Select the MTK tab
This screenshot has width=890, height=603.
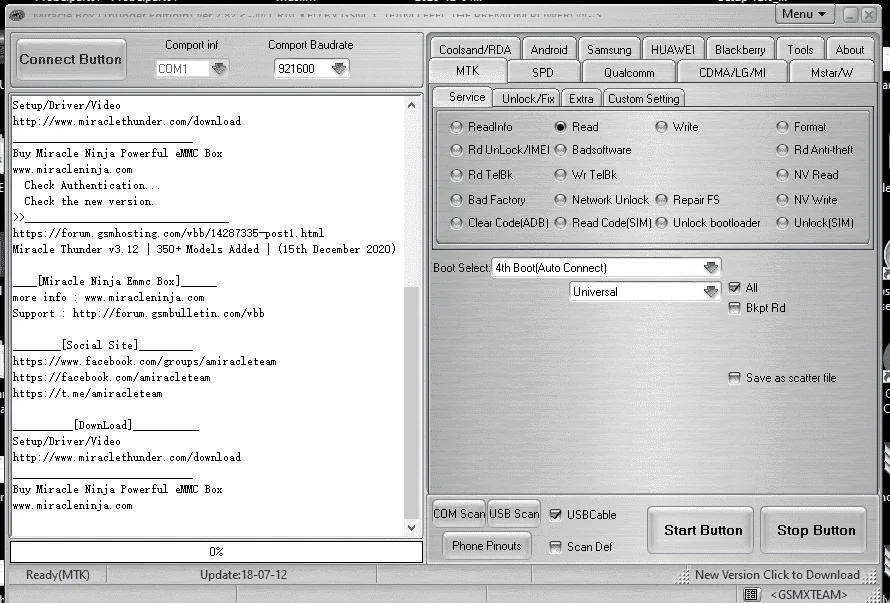click(x=468, y=71)
